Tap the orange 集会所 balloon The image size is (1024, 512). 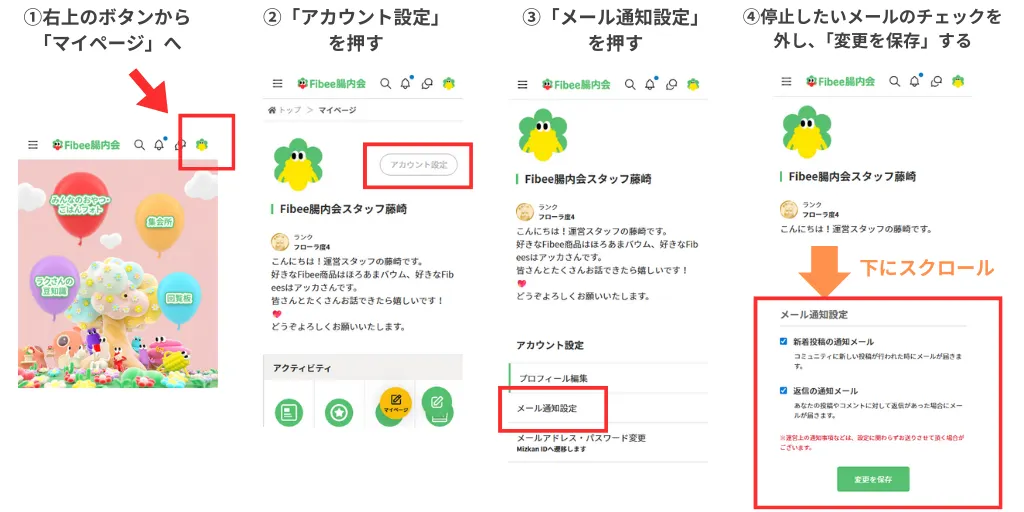click(160, 222)
